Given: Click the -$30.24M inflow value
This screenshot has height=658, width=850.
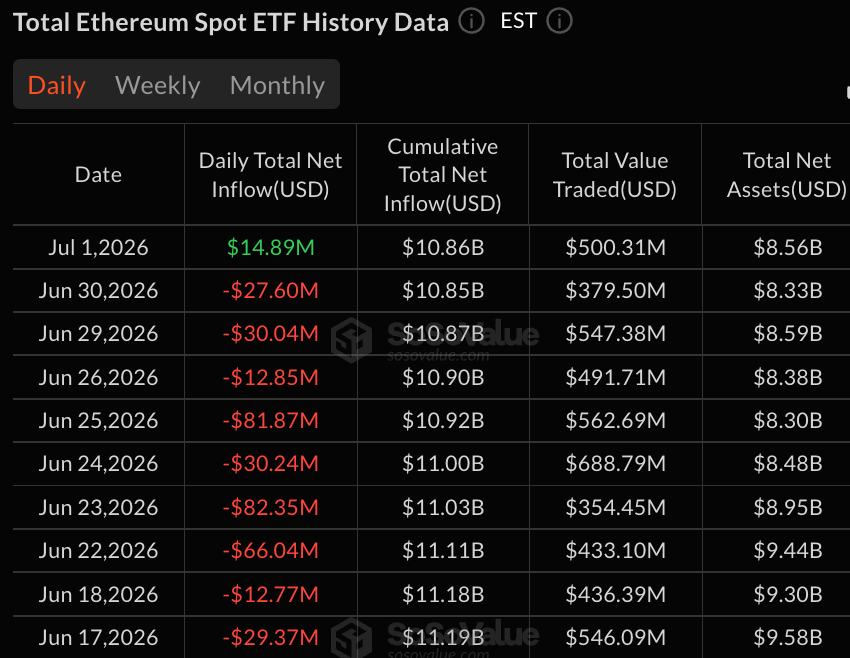Looking at the screenshot, I should click(x=271, y=463).
